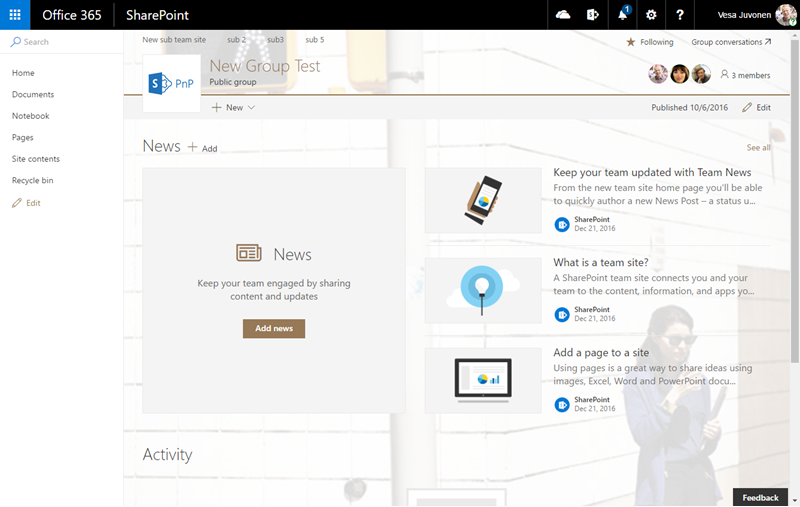This screenshot has width=800, height=507.
Task: Open the OneDrive cloud icon in header
Action: 563,15
